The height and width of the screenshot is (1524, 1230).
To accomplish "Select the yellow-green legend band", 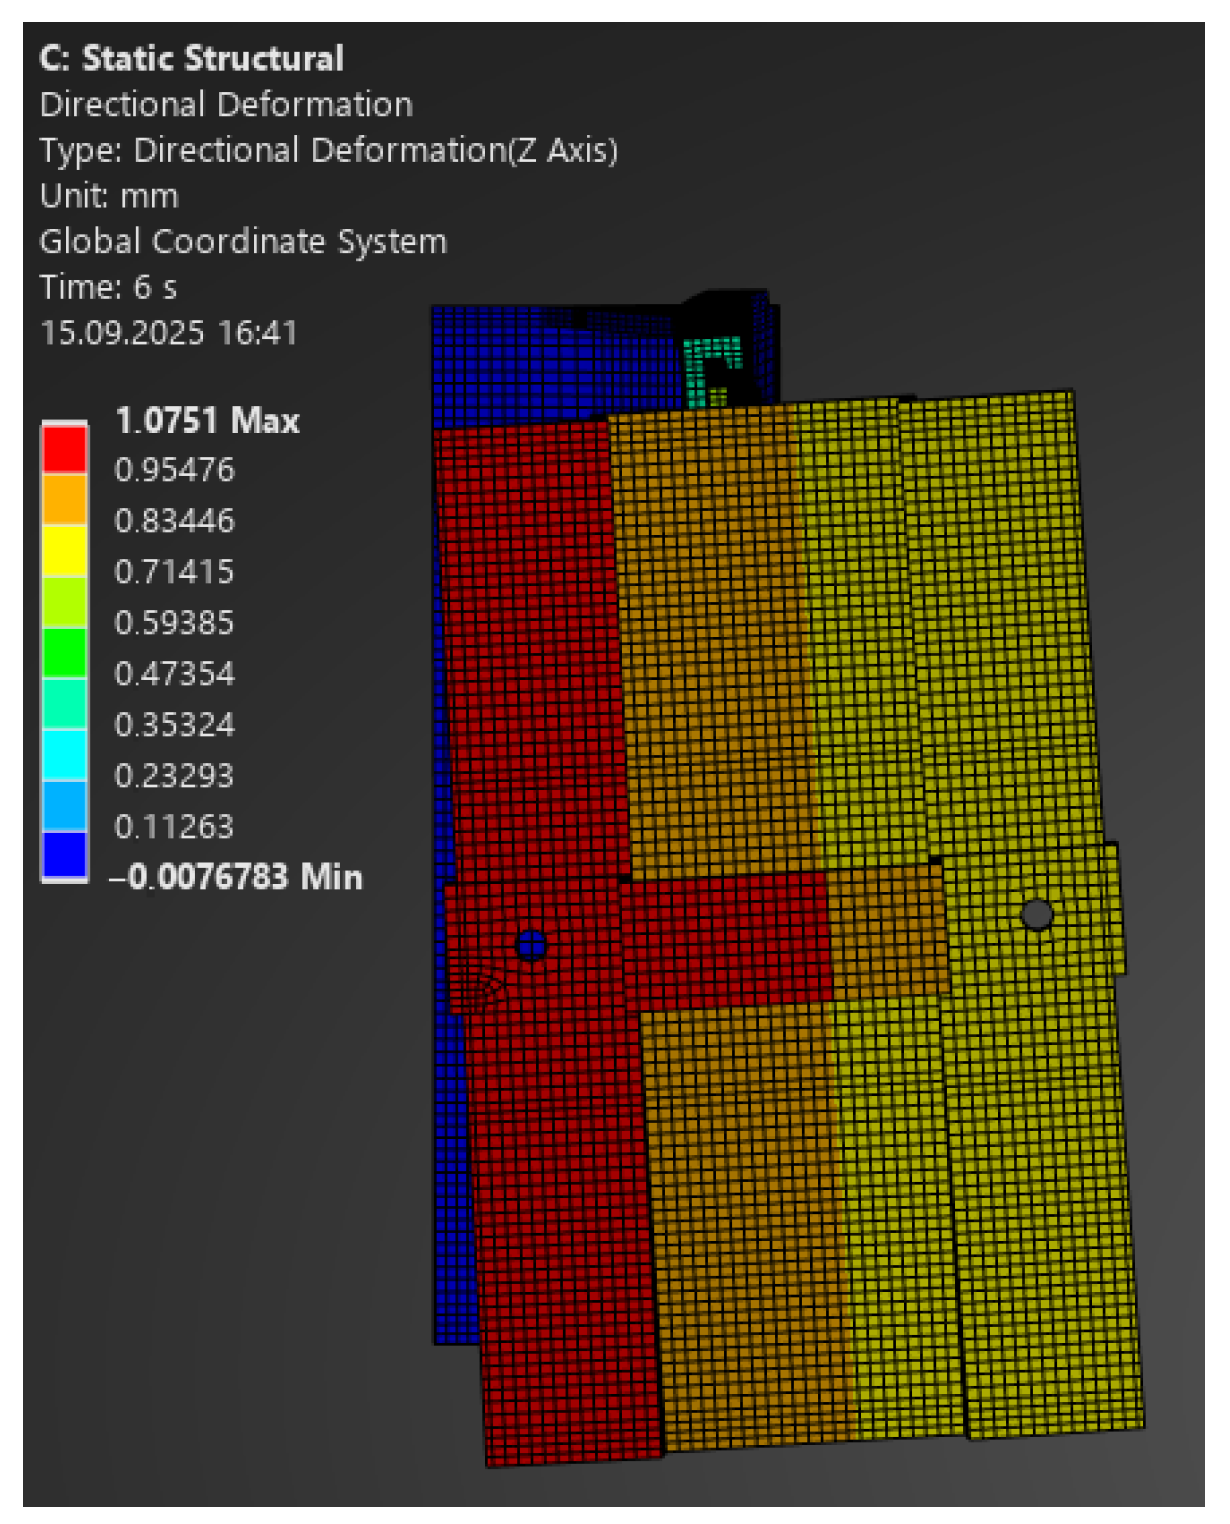I will pos(64,600).
